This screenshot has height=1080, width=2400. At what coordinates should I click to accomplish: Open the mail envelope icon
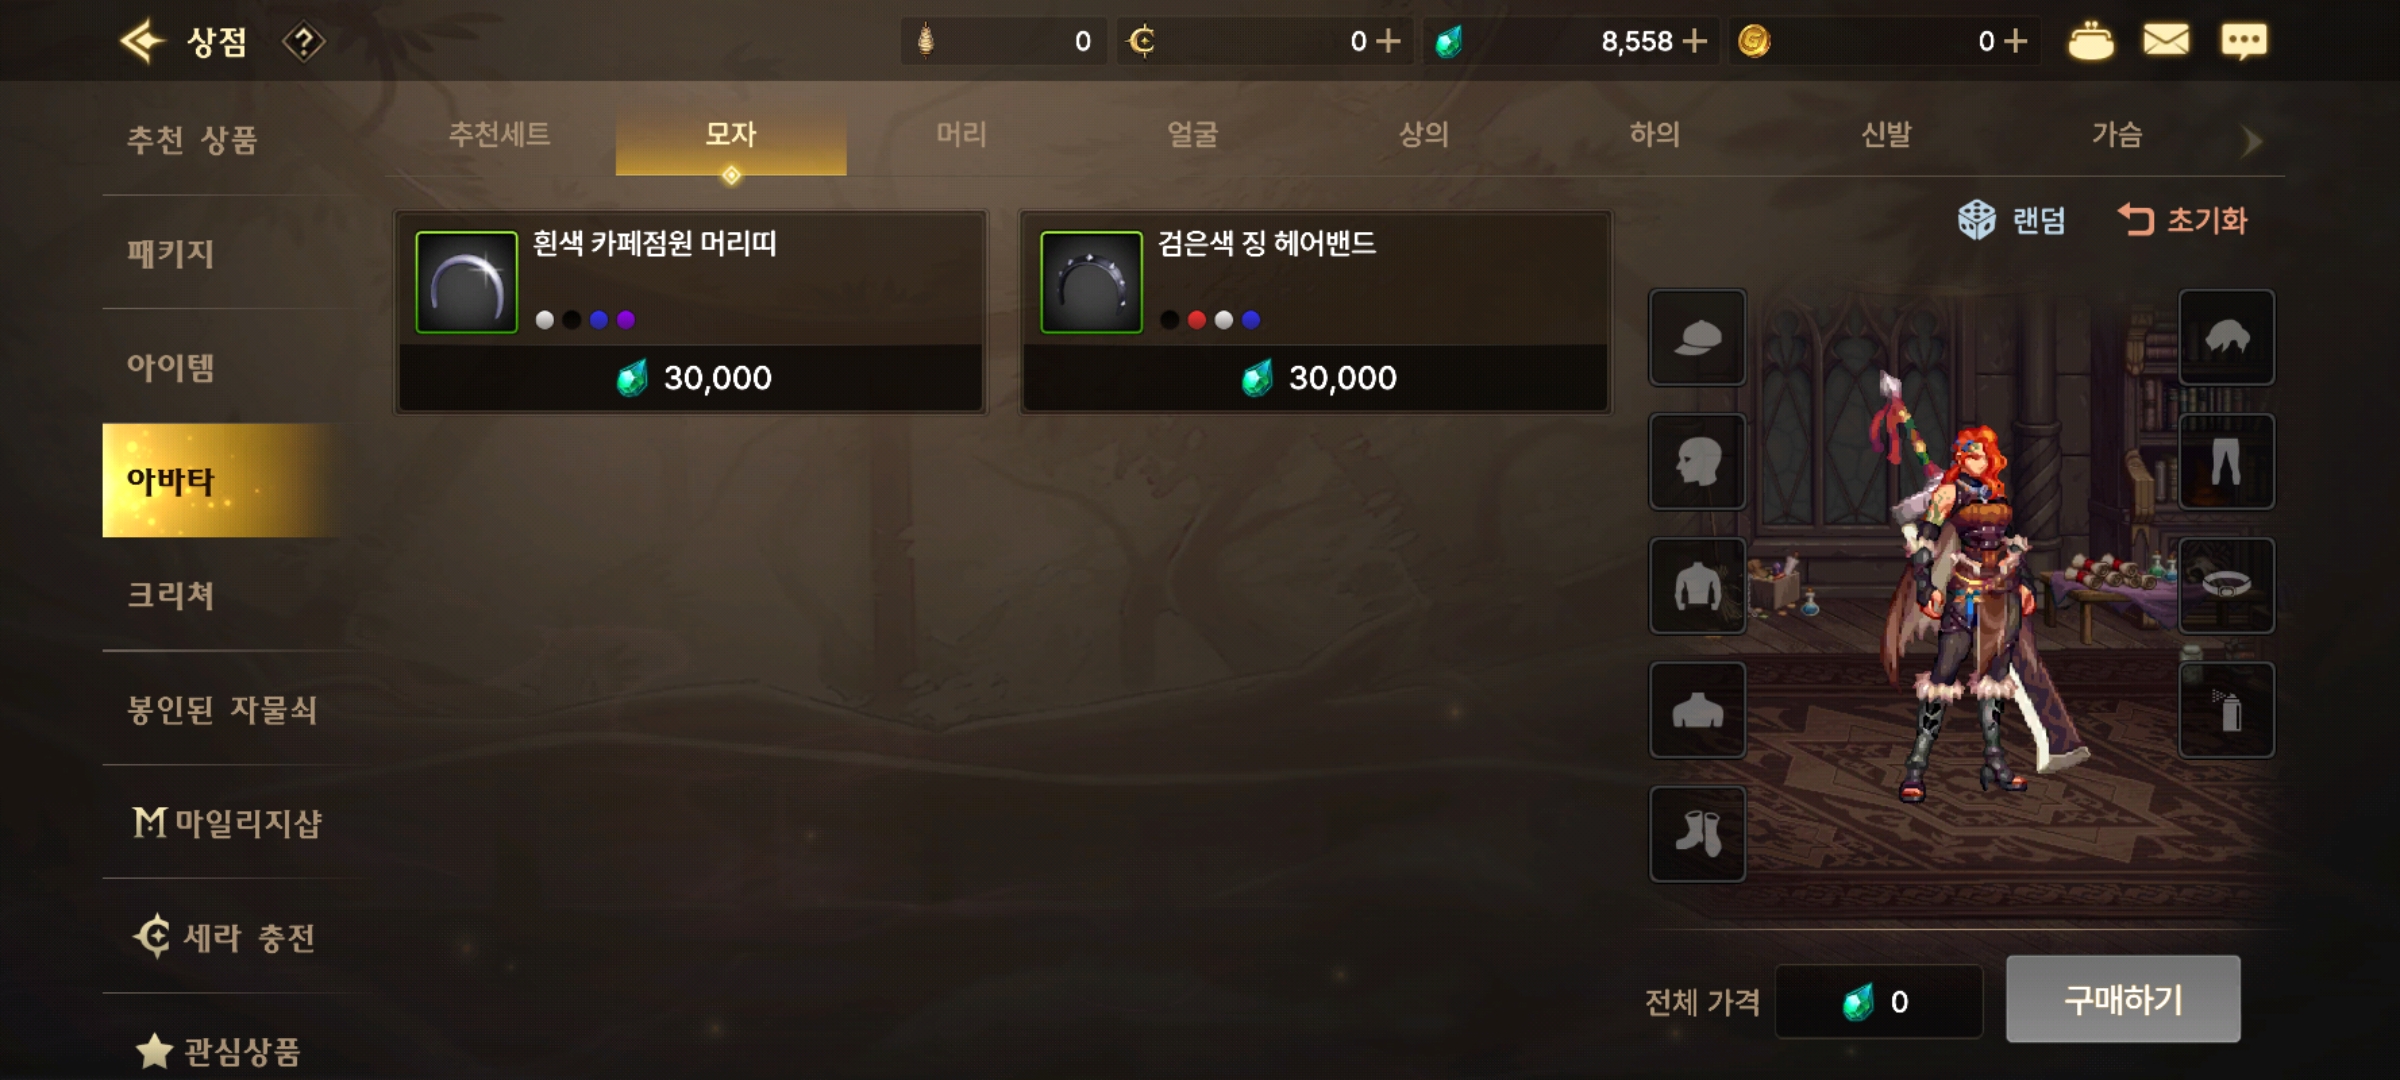[x=2166, y=41]
